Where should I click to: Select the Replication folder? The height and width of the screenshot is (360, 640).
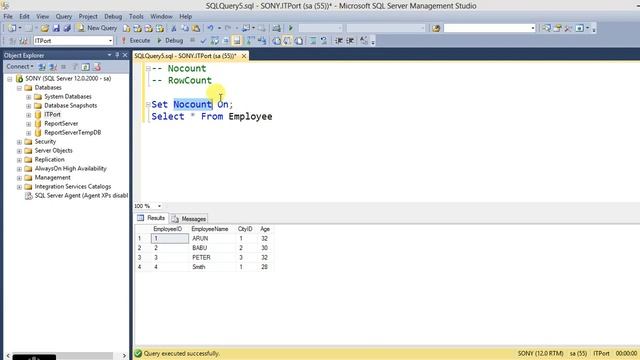click(49, 160)
